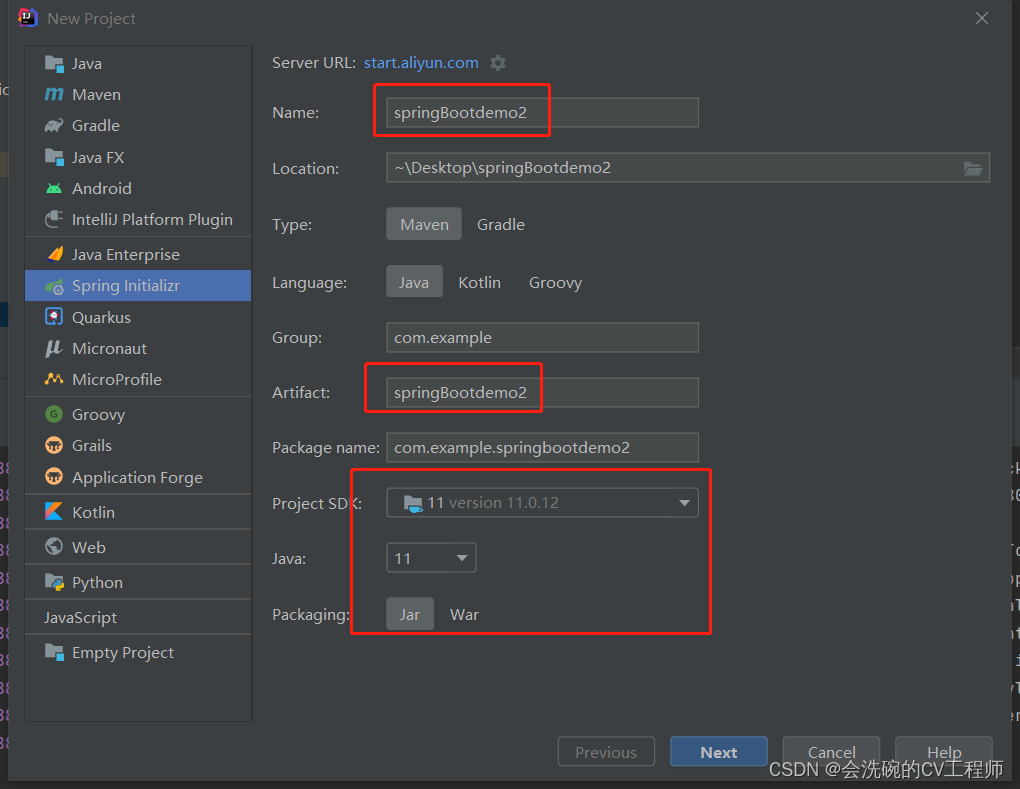This screenshot has width=1020, height=789.
Task: Select Empty Project in the sidebar
Action: [x=138, y=652]
